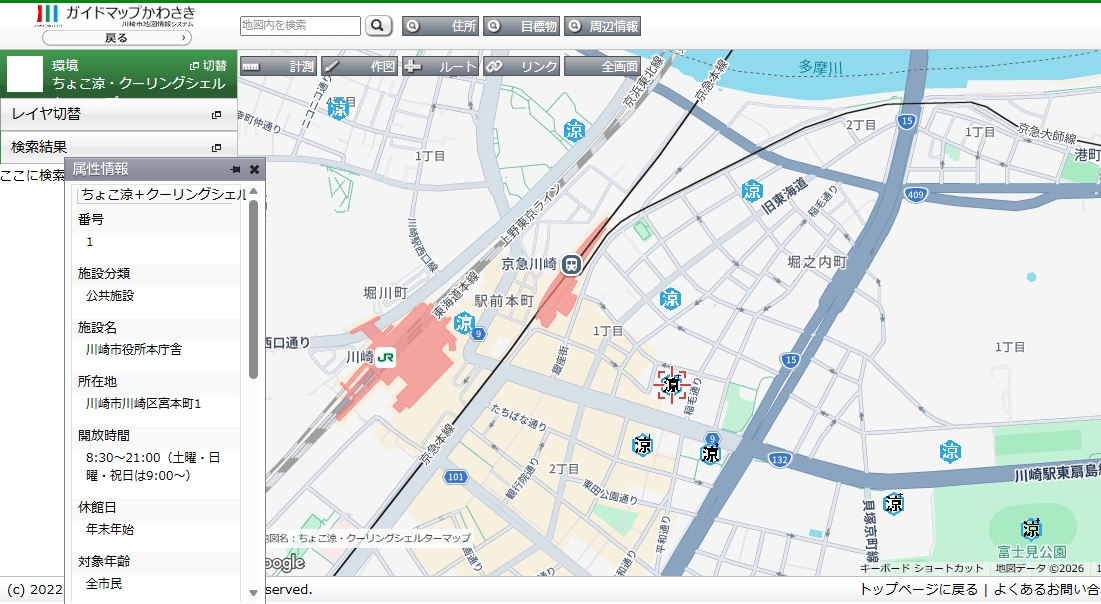Click the 涼 marker next to 駅前本町

point(464,323)
